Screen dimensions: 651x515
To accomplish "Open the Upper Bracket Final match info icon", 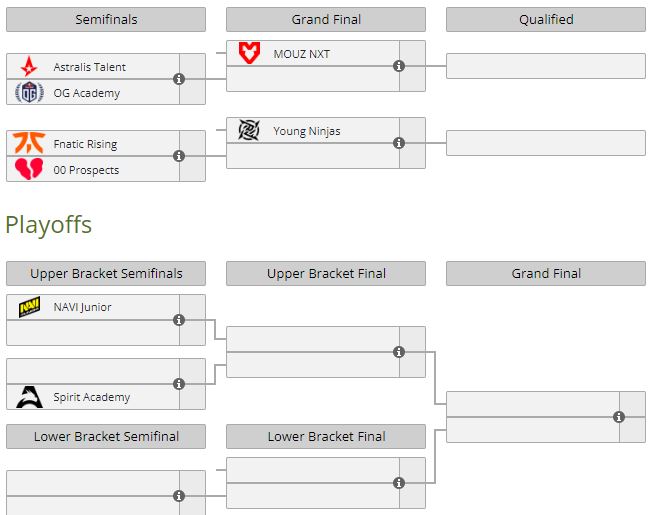I will [x=399, y=352].
